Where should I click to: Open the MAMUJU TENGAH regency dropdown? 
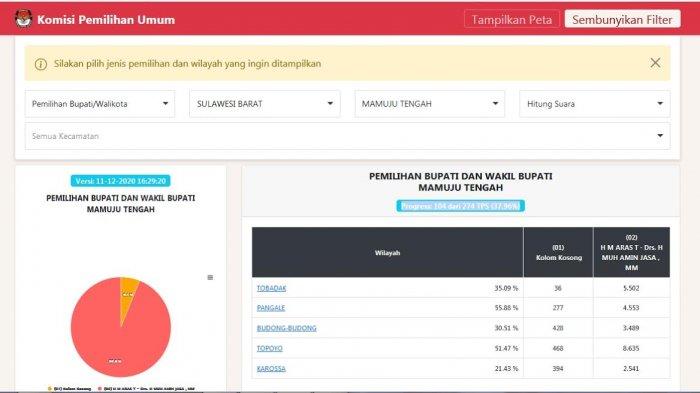[x=429, y=104]
